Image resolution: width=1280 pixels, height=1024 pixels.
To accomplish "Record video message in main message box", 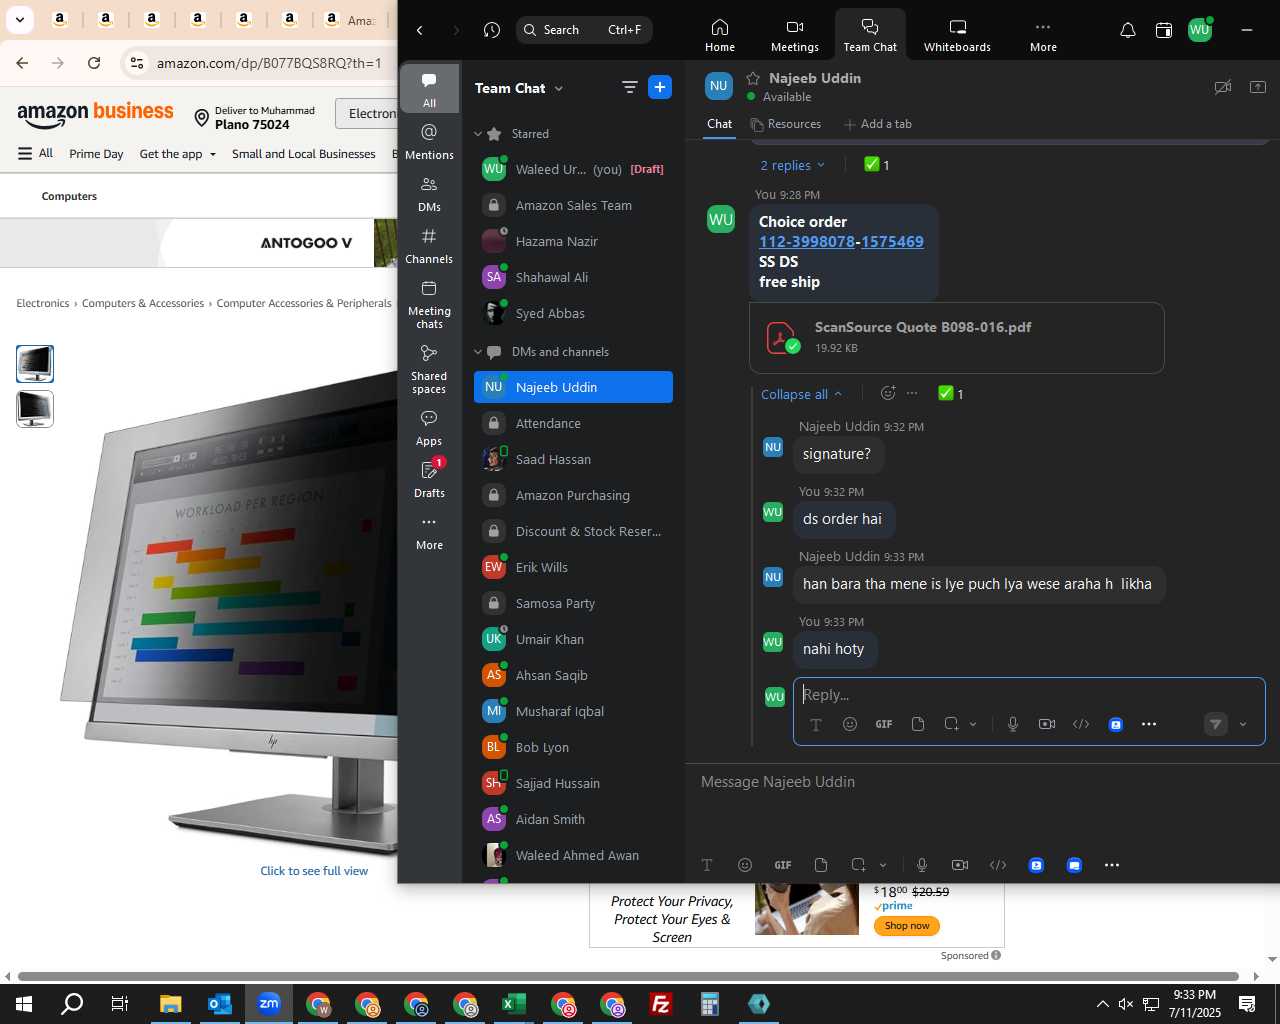I will pos(960,865).
